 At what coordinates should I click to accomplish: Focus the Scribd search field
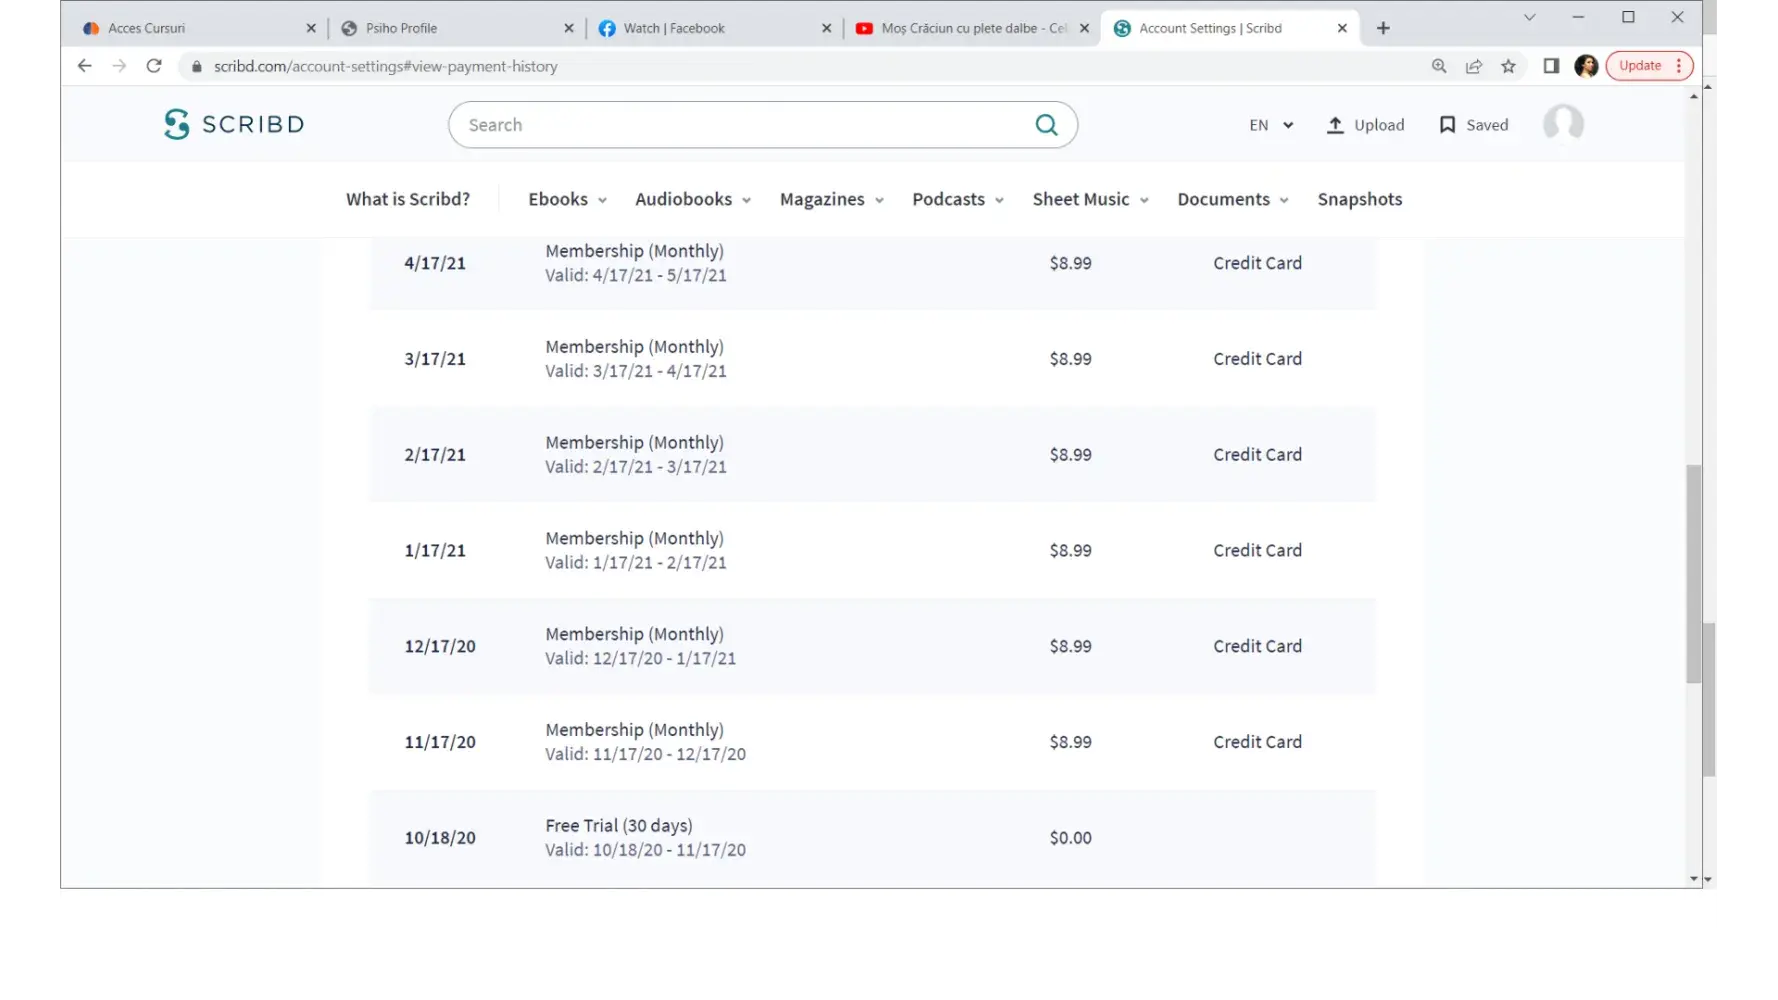coord(740,125)
